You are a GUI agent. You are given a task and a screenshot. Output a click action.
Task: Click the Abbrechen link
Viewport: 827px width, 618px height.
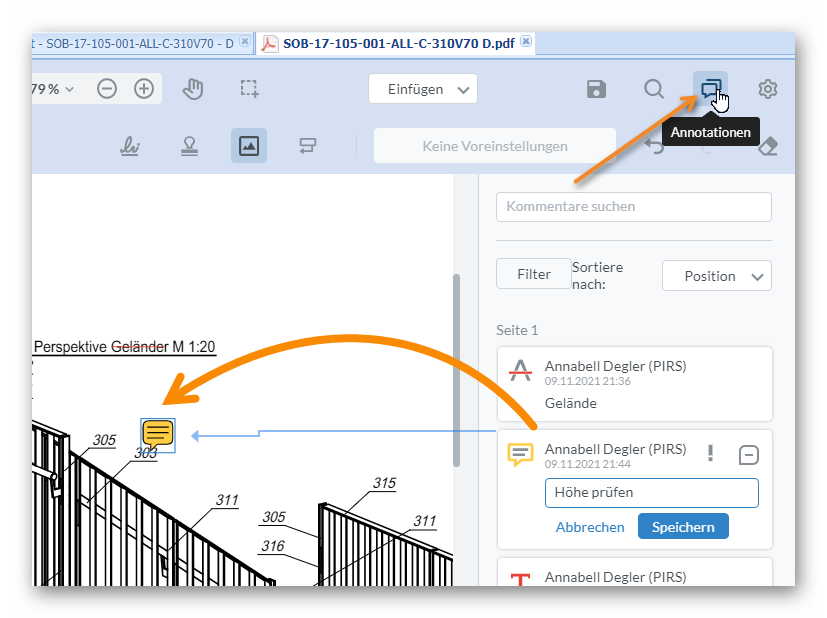[590, 527]
